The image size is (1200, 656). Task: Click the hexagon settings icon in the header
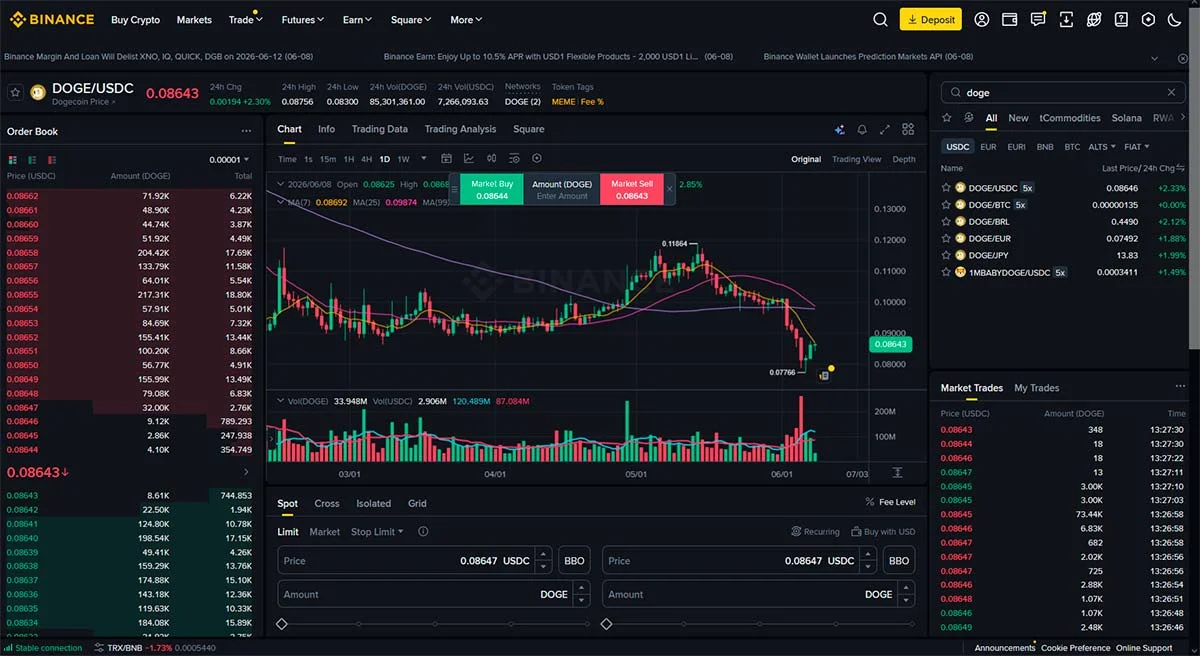tap(1148, 19)
